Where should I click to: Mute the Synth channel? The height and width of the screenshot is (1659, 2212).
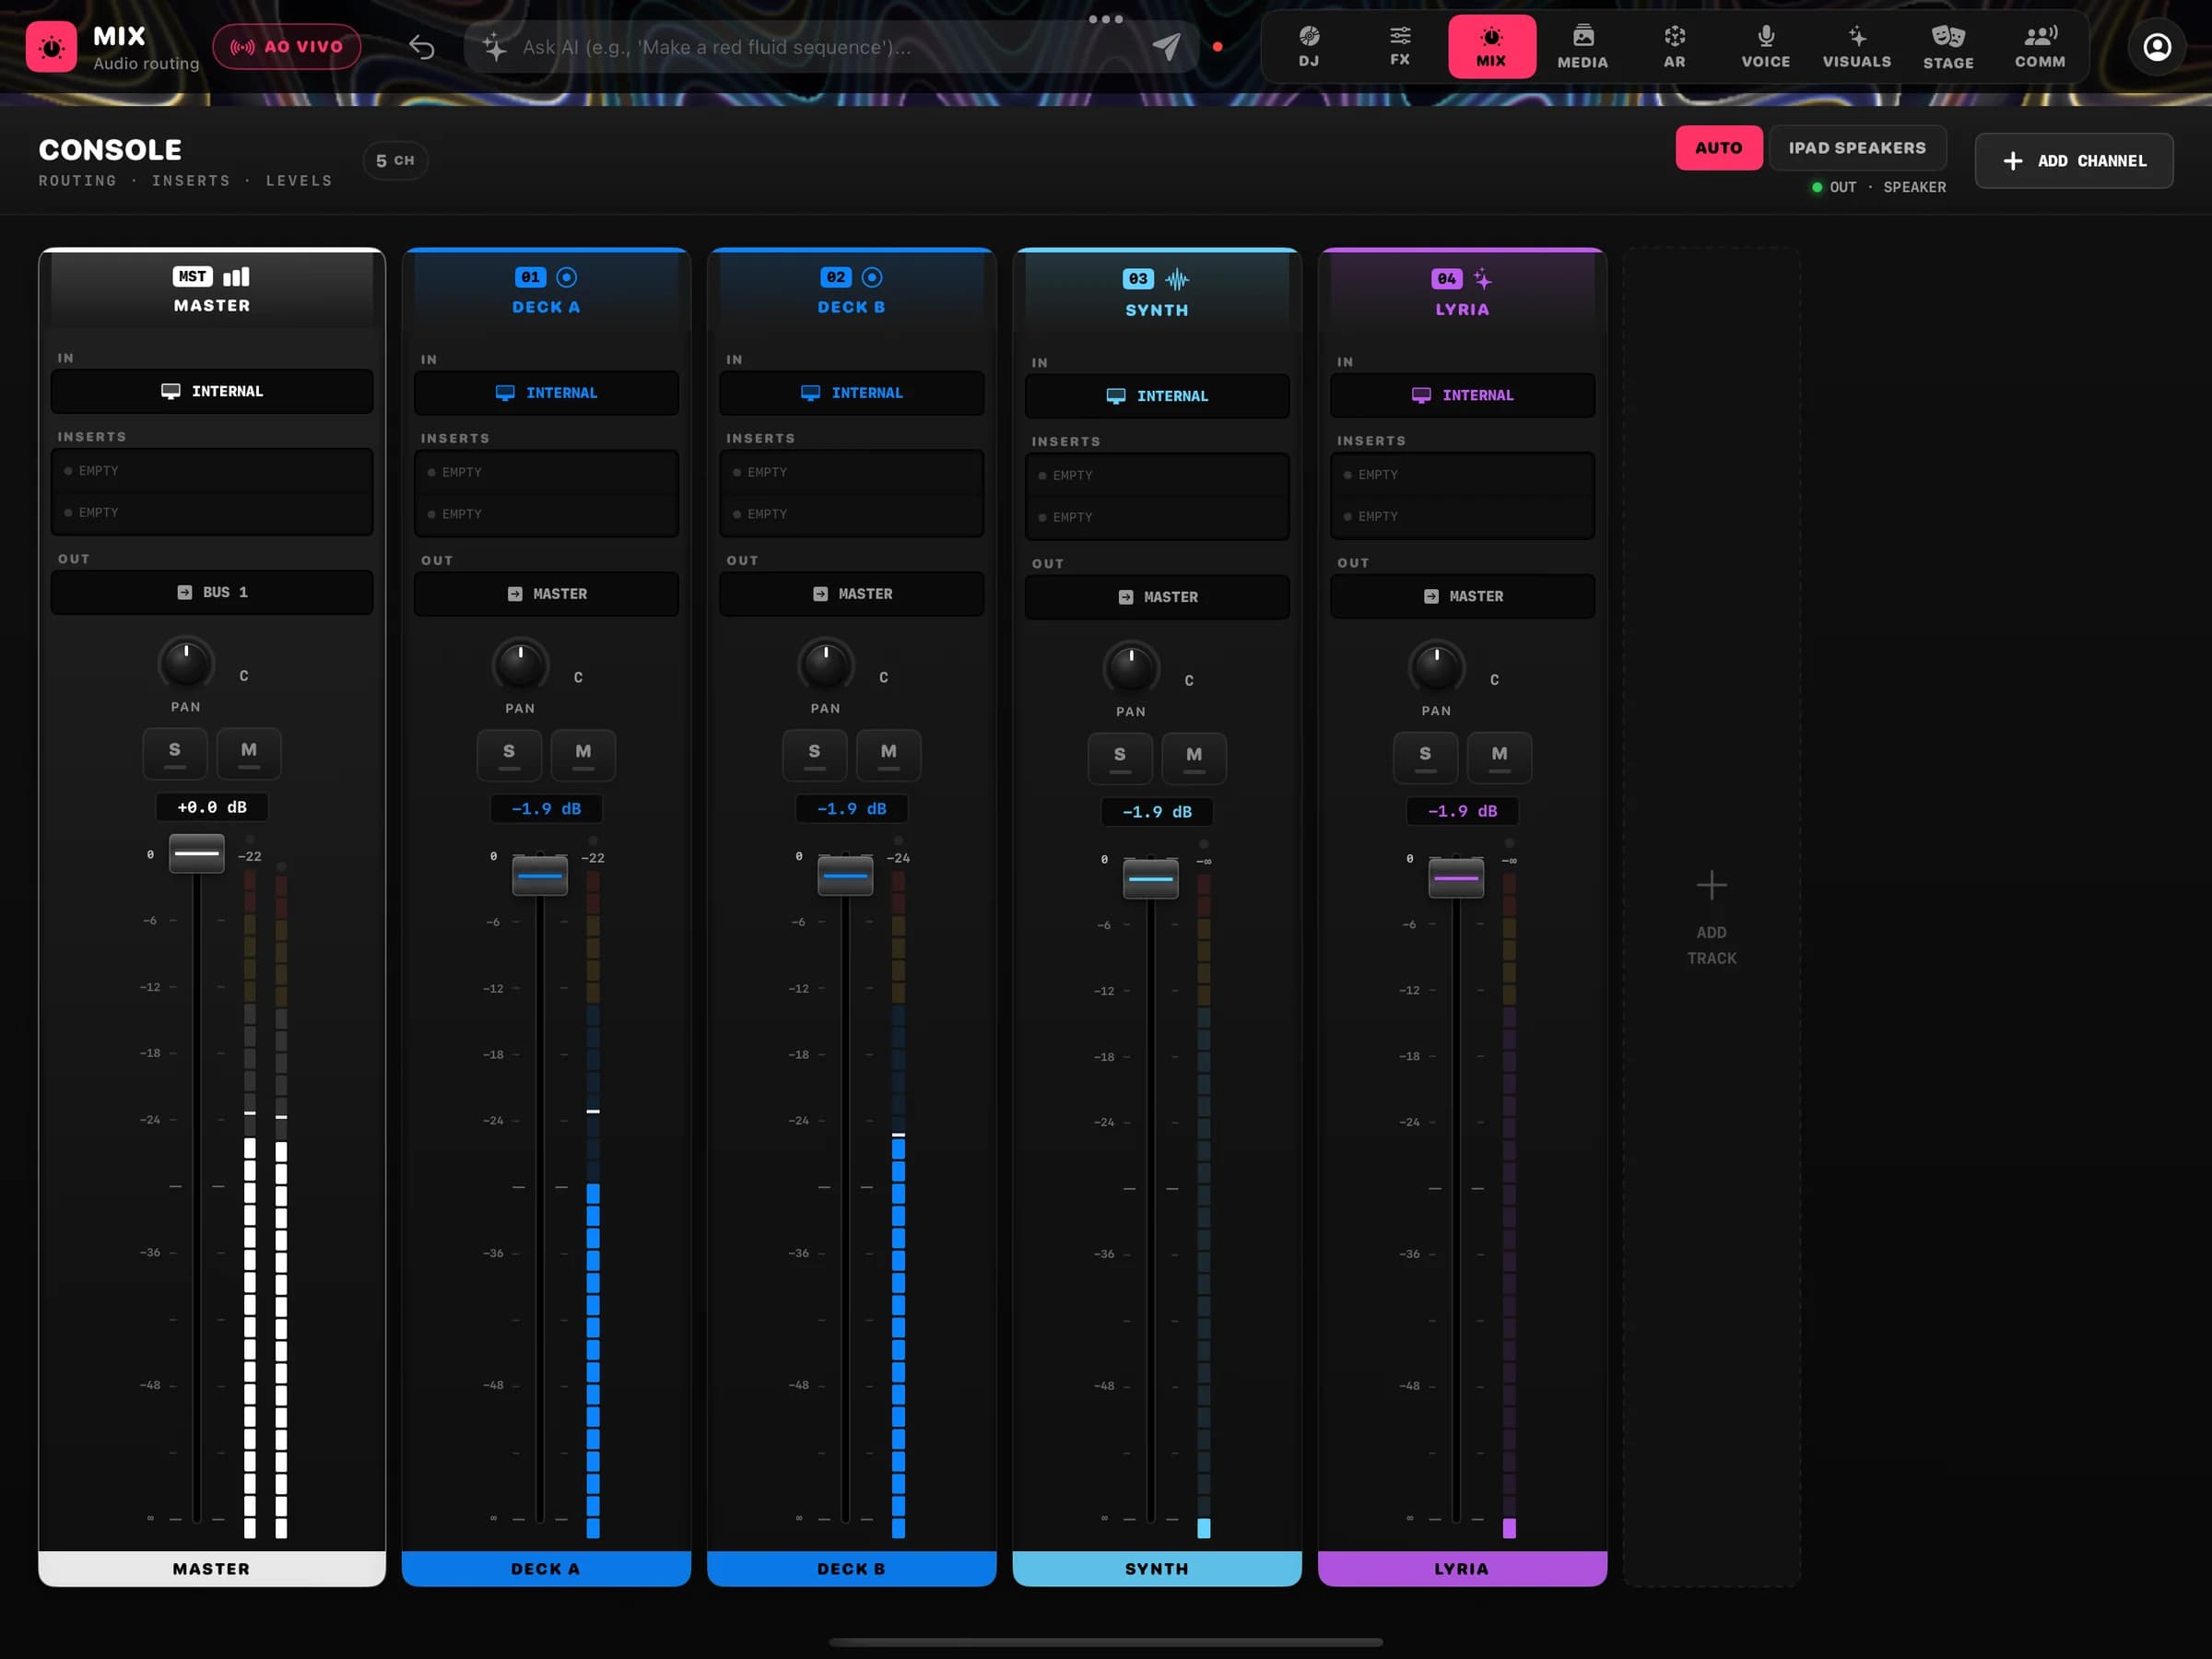(x=1194, y=758)
